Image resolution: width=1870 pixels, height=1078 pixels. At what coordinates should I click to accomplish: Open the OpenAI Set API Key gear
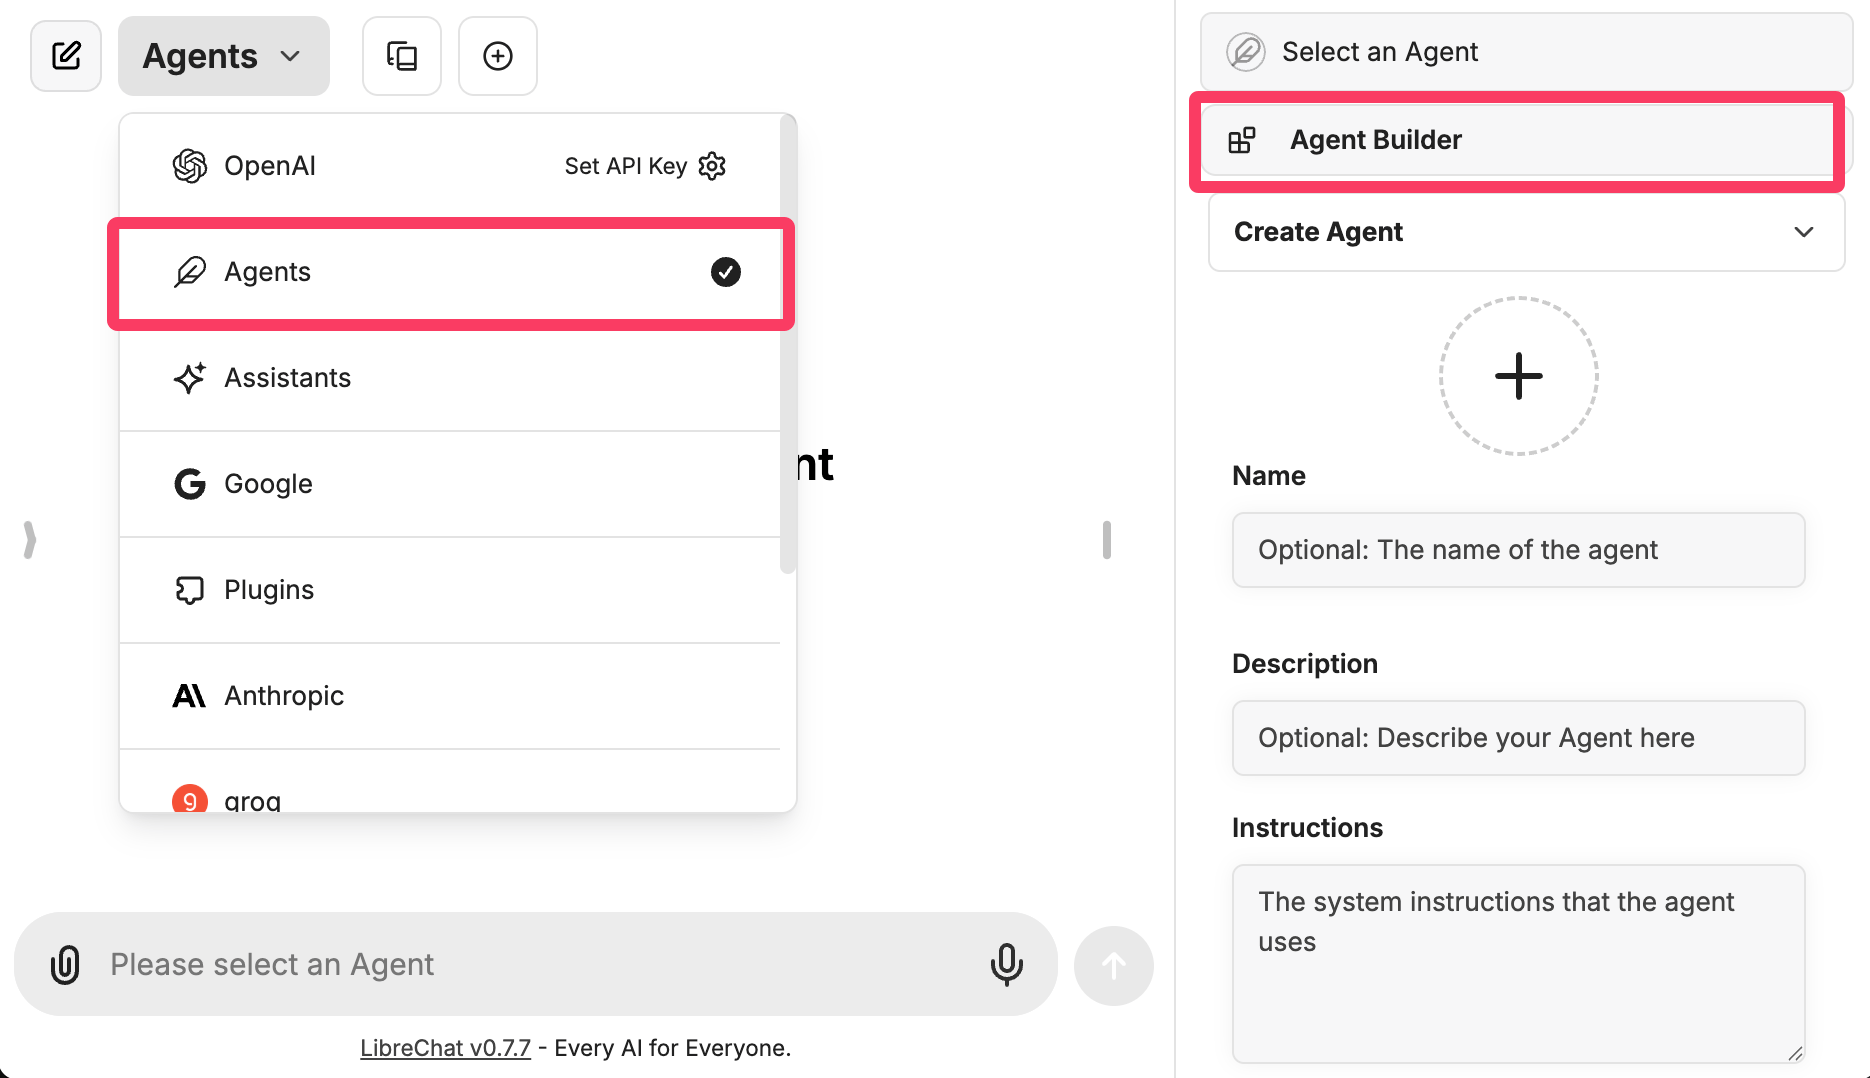(x=712, y=166)
